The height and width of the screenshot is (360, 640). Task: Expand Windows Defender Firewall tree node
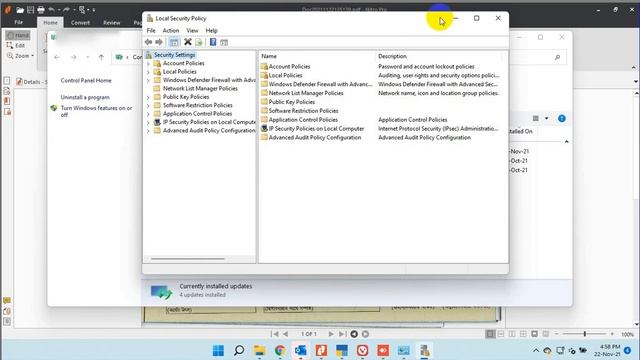click(148, 80)
